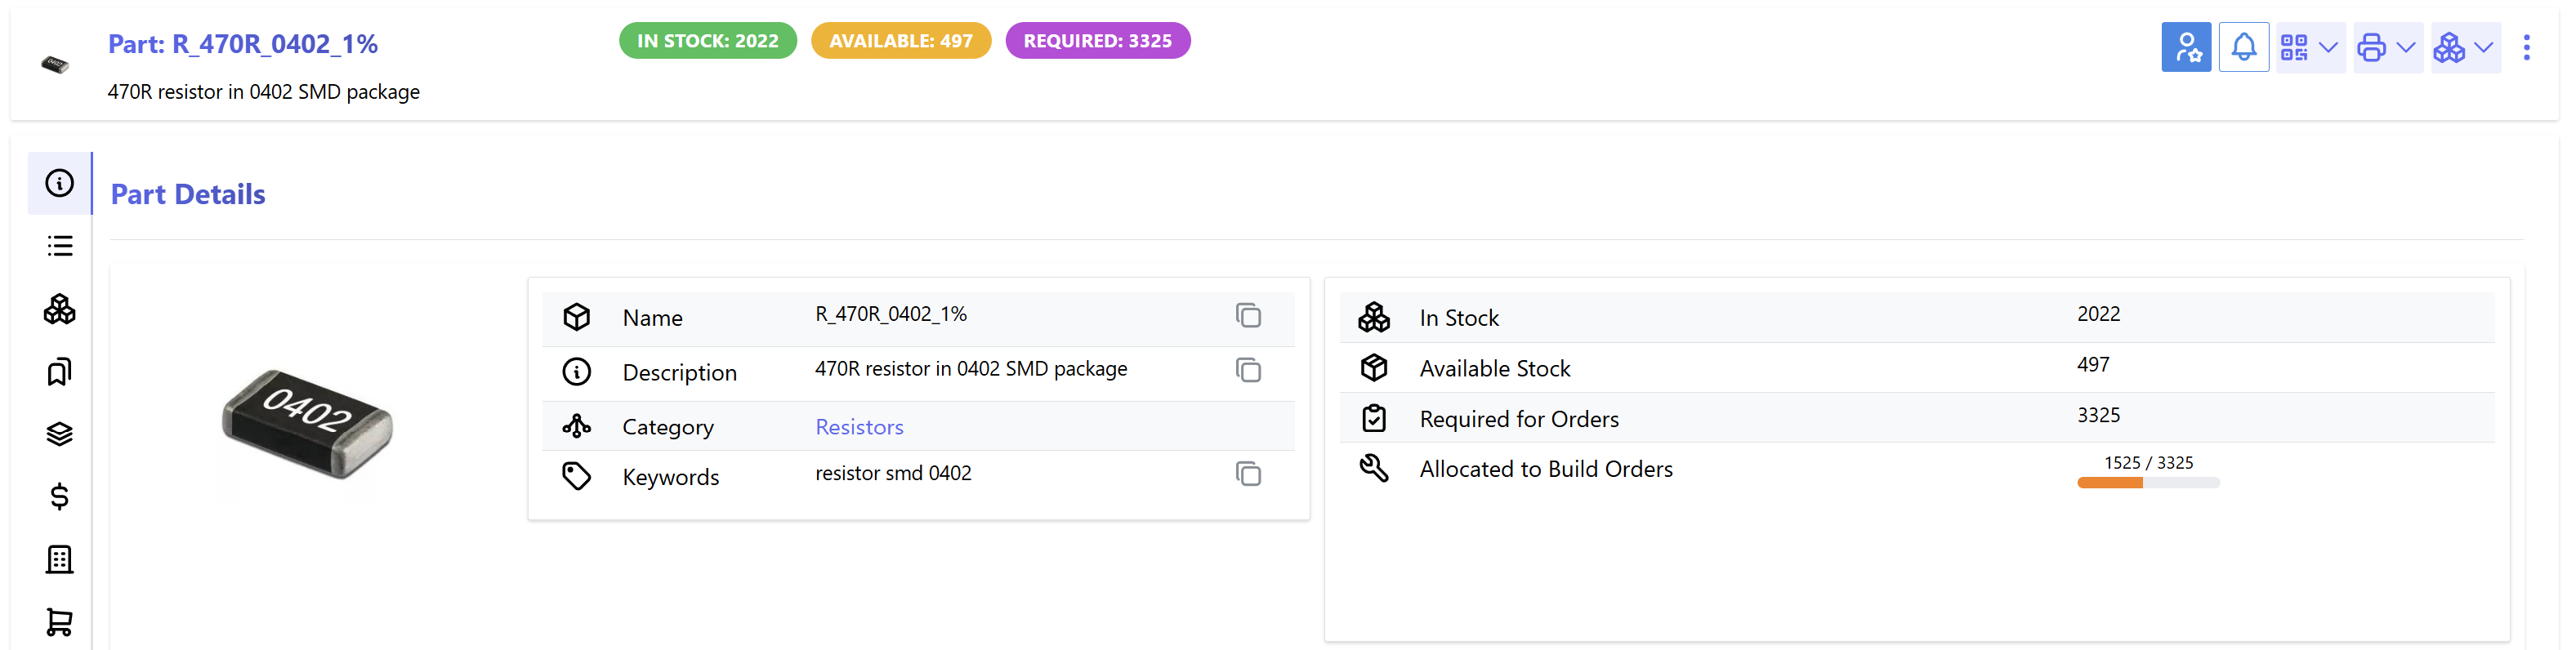Copy the keywords to clipboard
2576x650 pixels.
click(x=1247, y=474)
